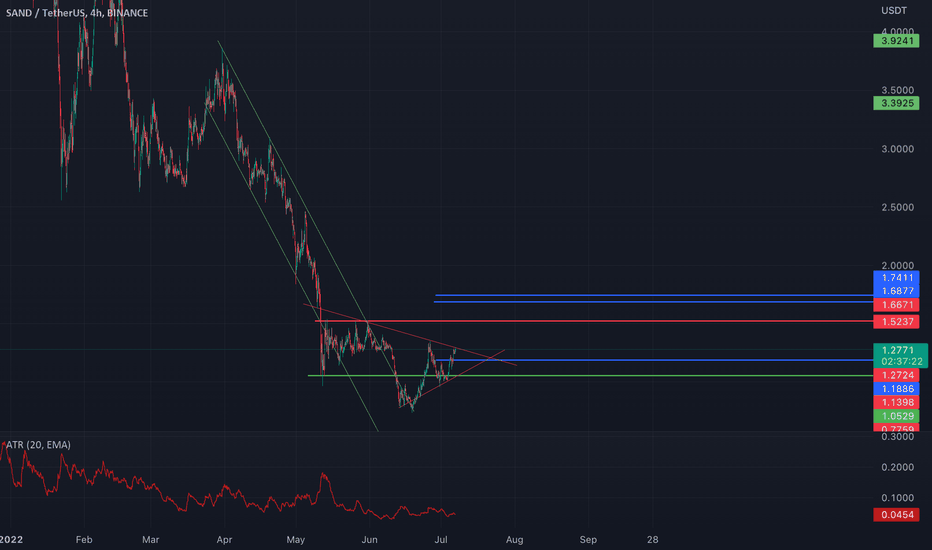Select the green 3.3925 price label
The width and height of the screenshot is (932, 550).
point(896,103)
